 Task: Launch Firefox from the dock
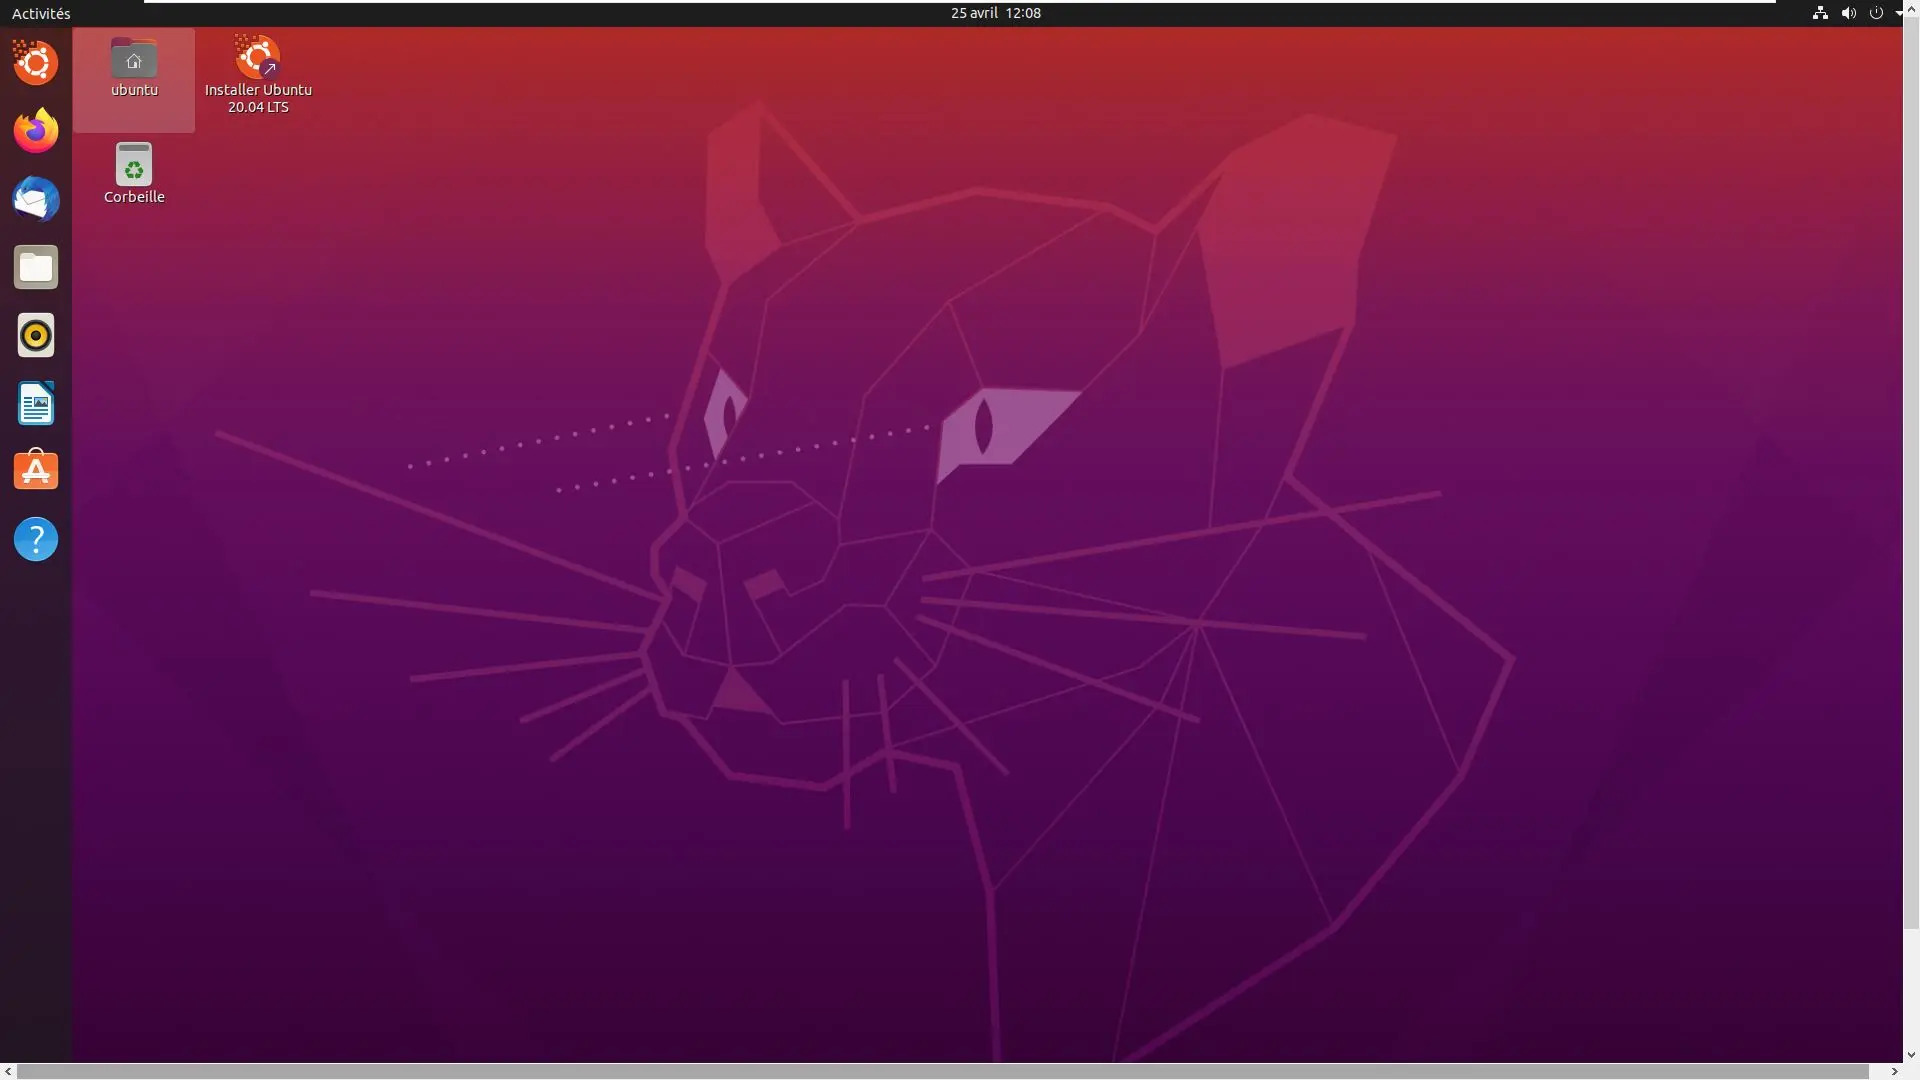click(x=36, y=131)
